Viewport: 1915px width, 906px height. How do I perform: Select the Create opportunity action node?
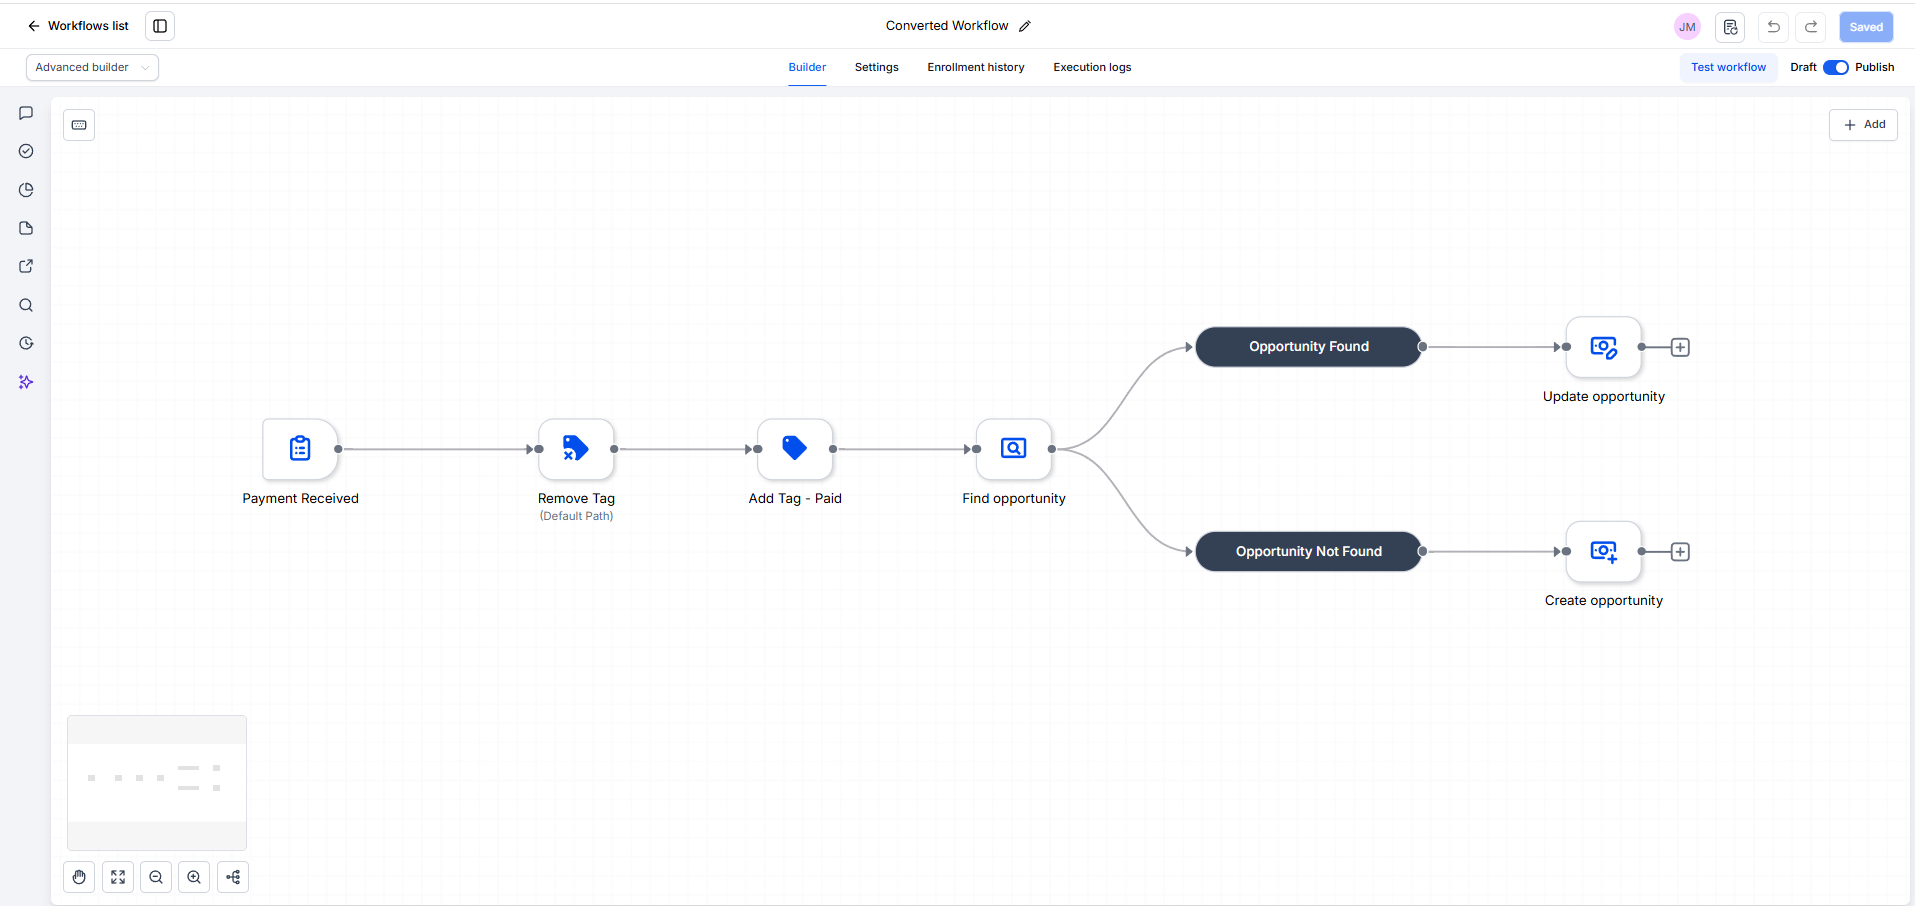pos(1604,551)
